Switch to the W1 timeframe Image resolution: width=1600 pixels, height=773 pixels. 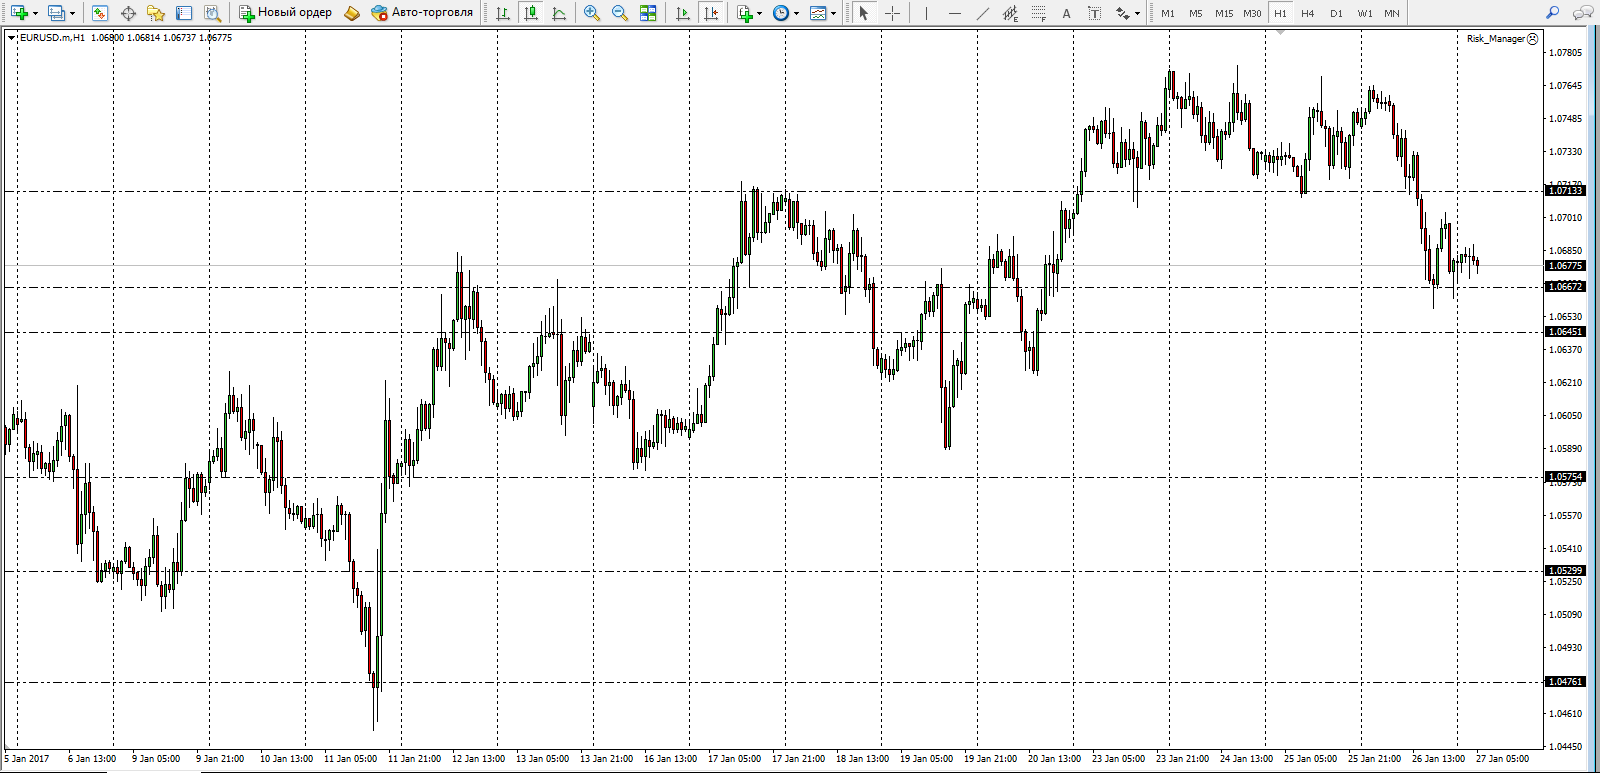point(1365,13)
